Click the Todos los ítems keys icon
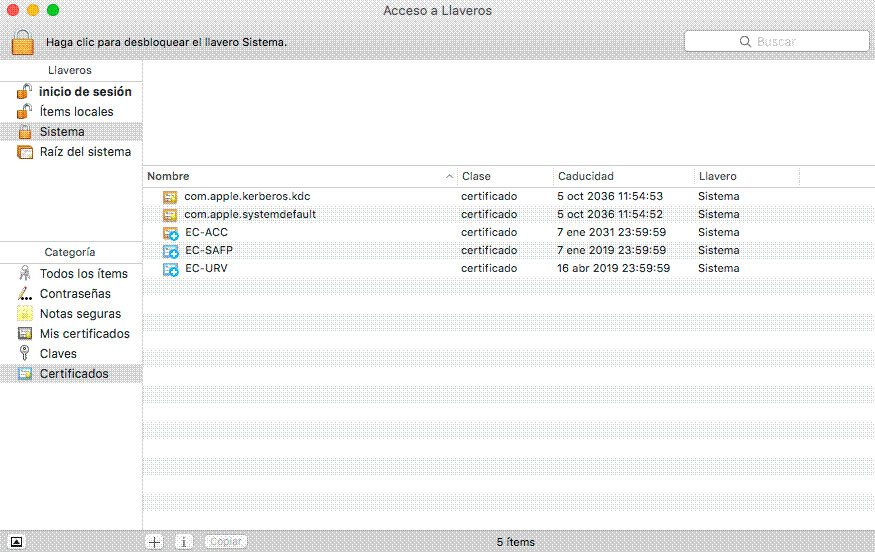875x552 pixels. click(25, 273)
